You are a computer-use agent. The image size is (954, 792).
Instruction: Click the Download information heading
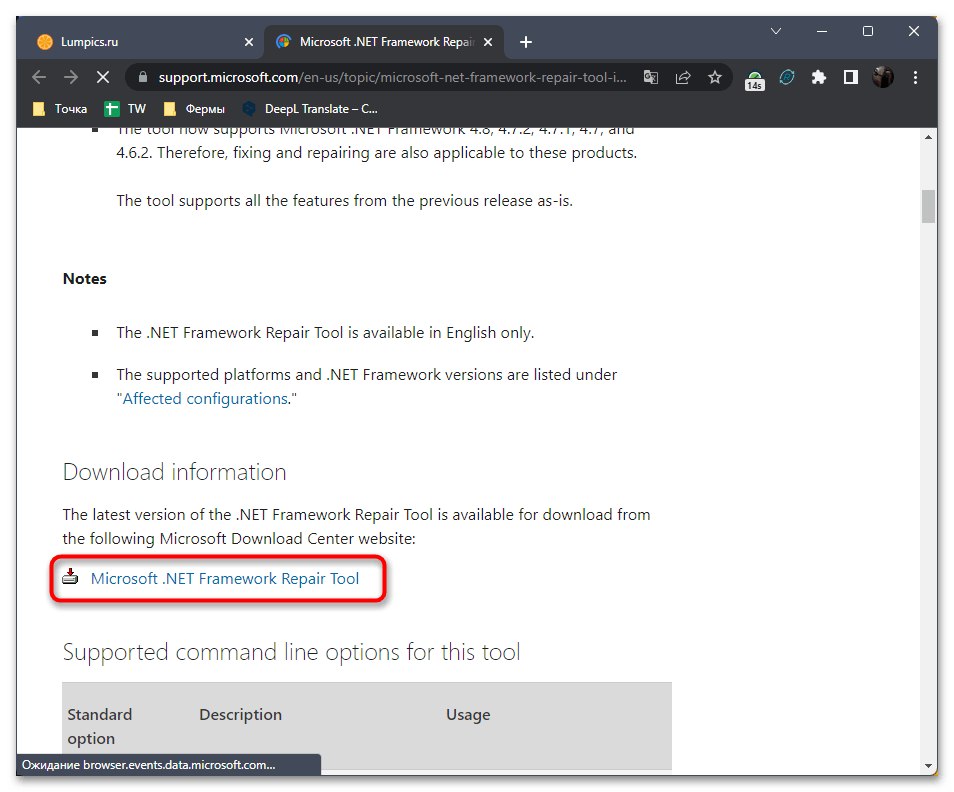coord(175,473)
